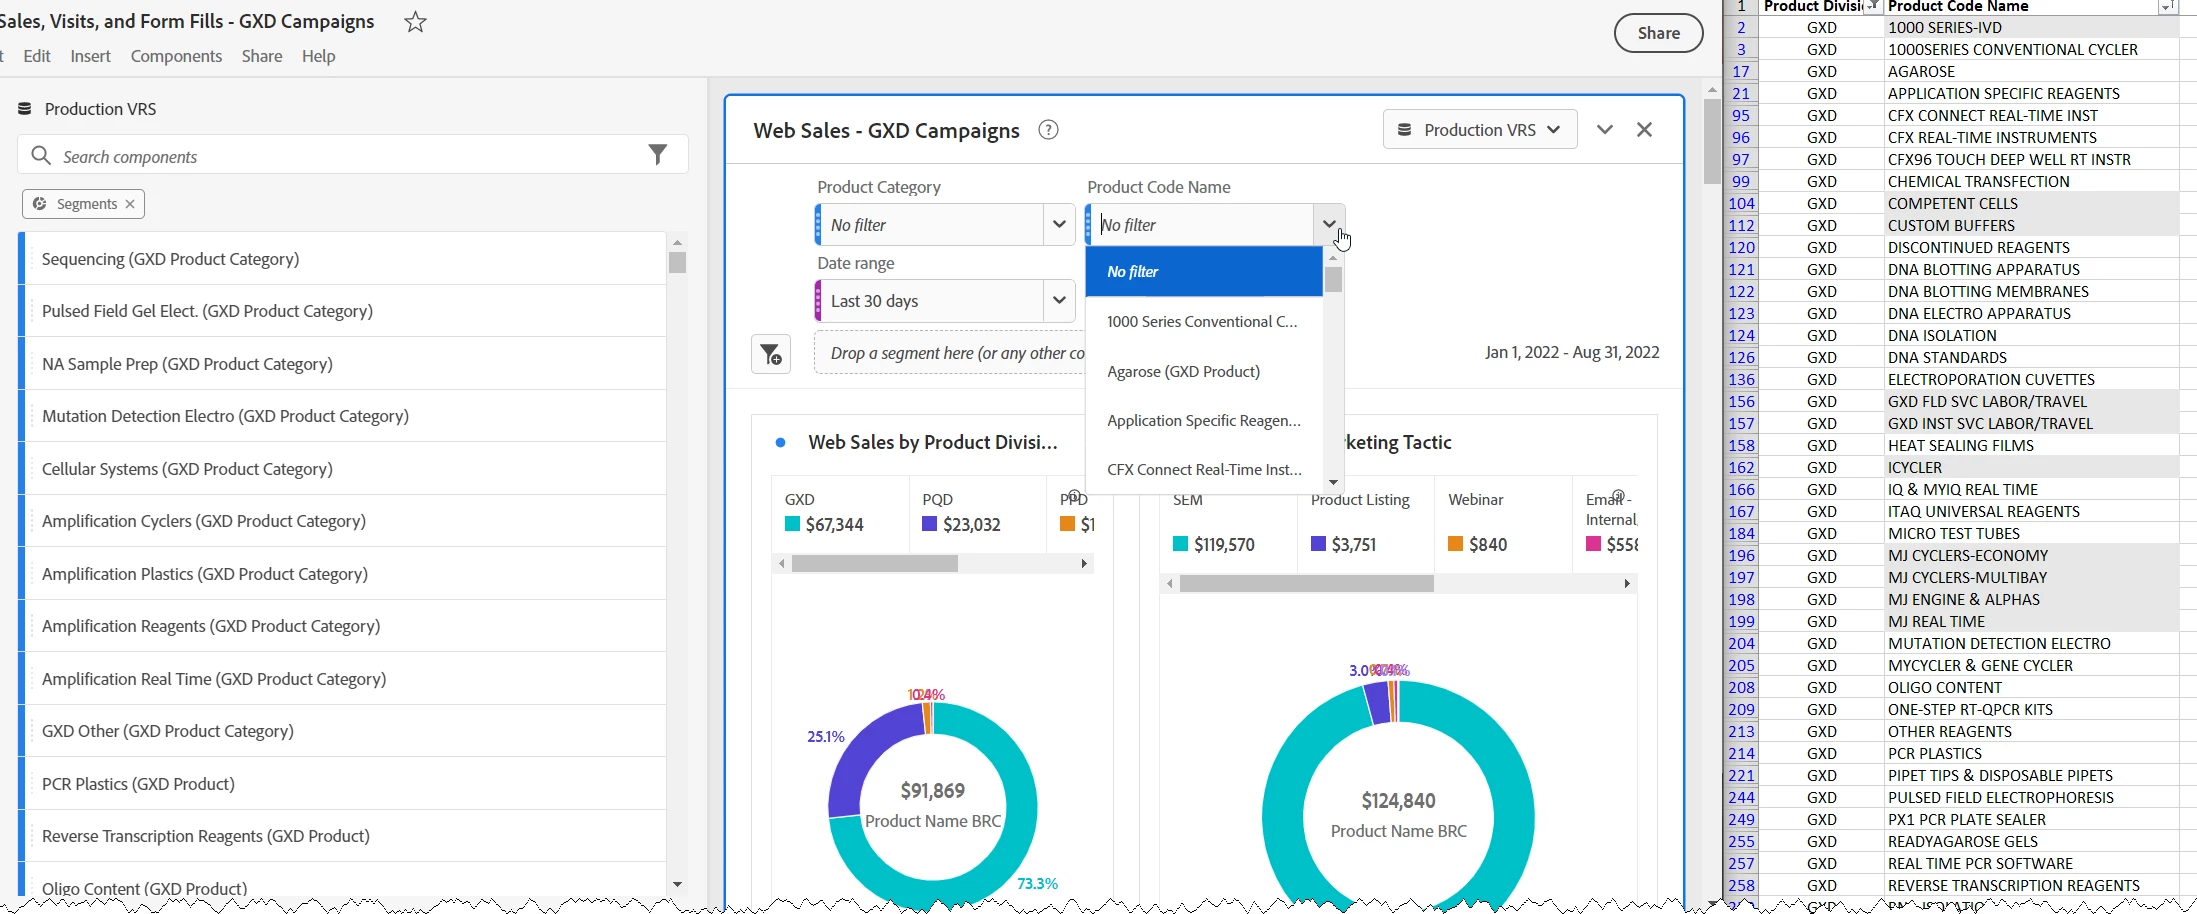Click the date range Jan 1, 2022 - Aug 31, 2022
2197x914 pixels.
[x=1572, y=352]
